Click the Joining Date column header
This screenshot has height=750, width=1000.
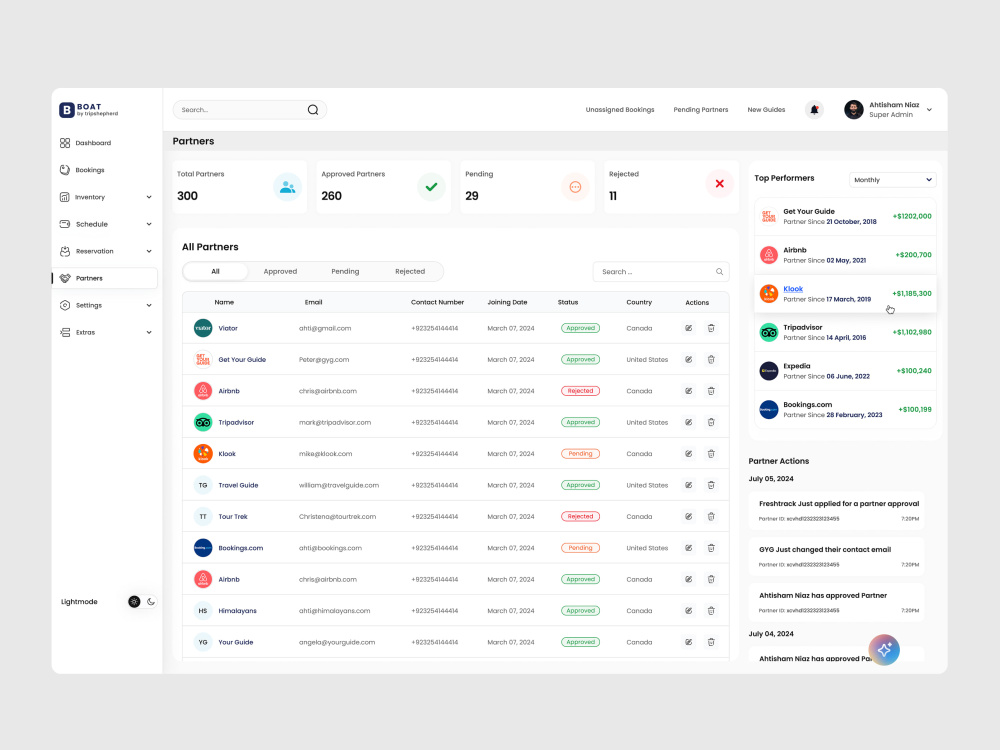click(x=507, y=302)
